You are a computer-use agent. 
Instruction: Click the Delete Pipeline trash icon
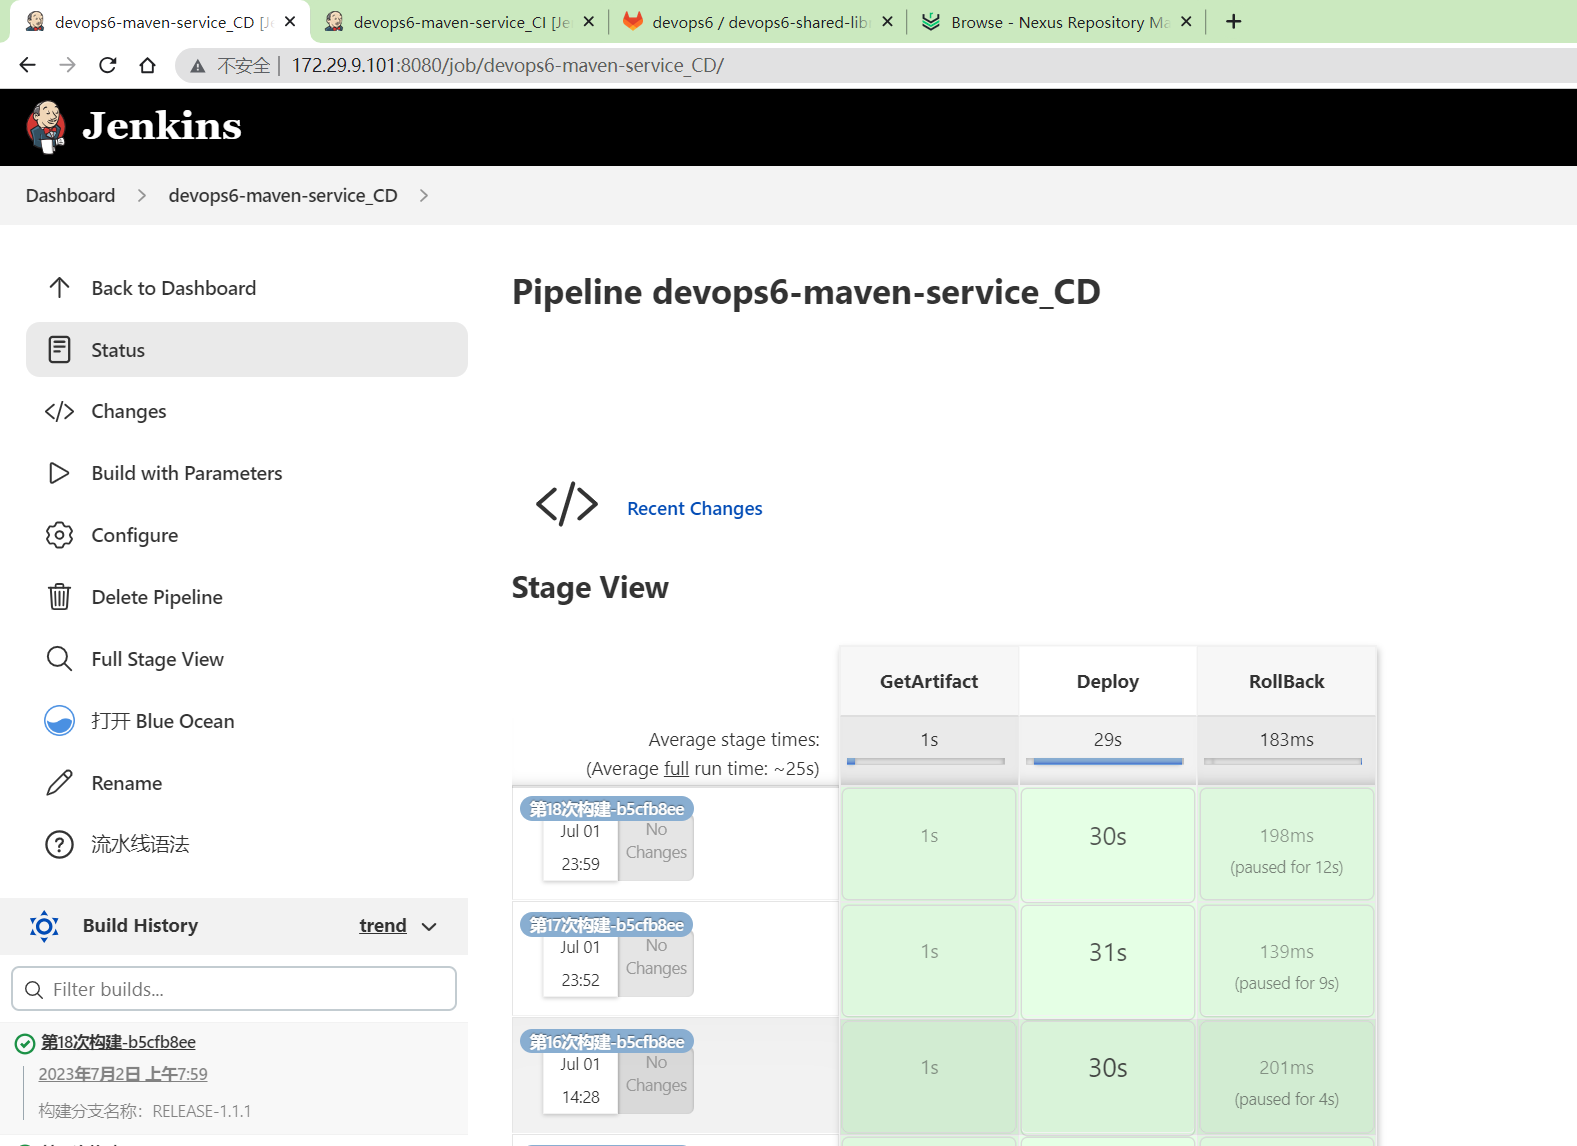pos(59,597)
